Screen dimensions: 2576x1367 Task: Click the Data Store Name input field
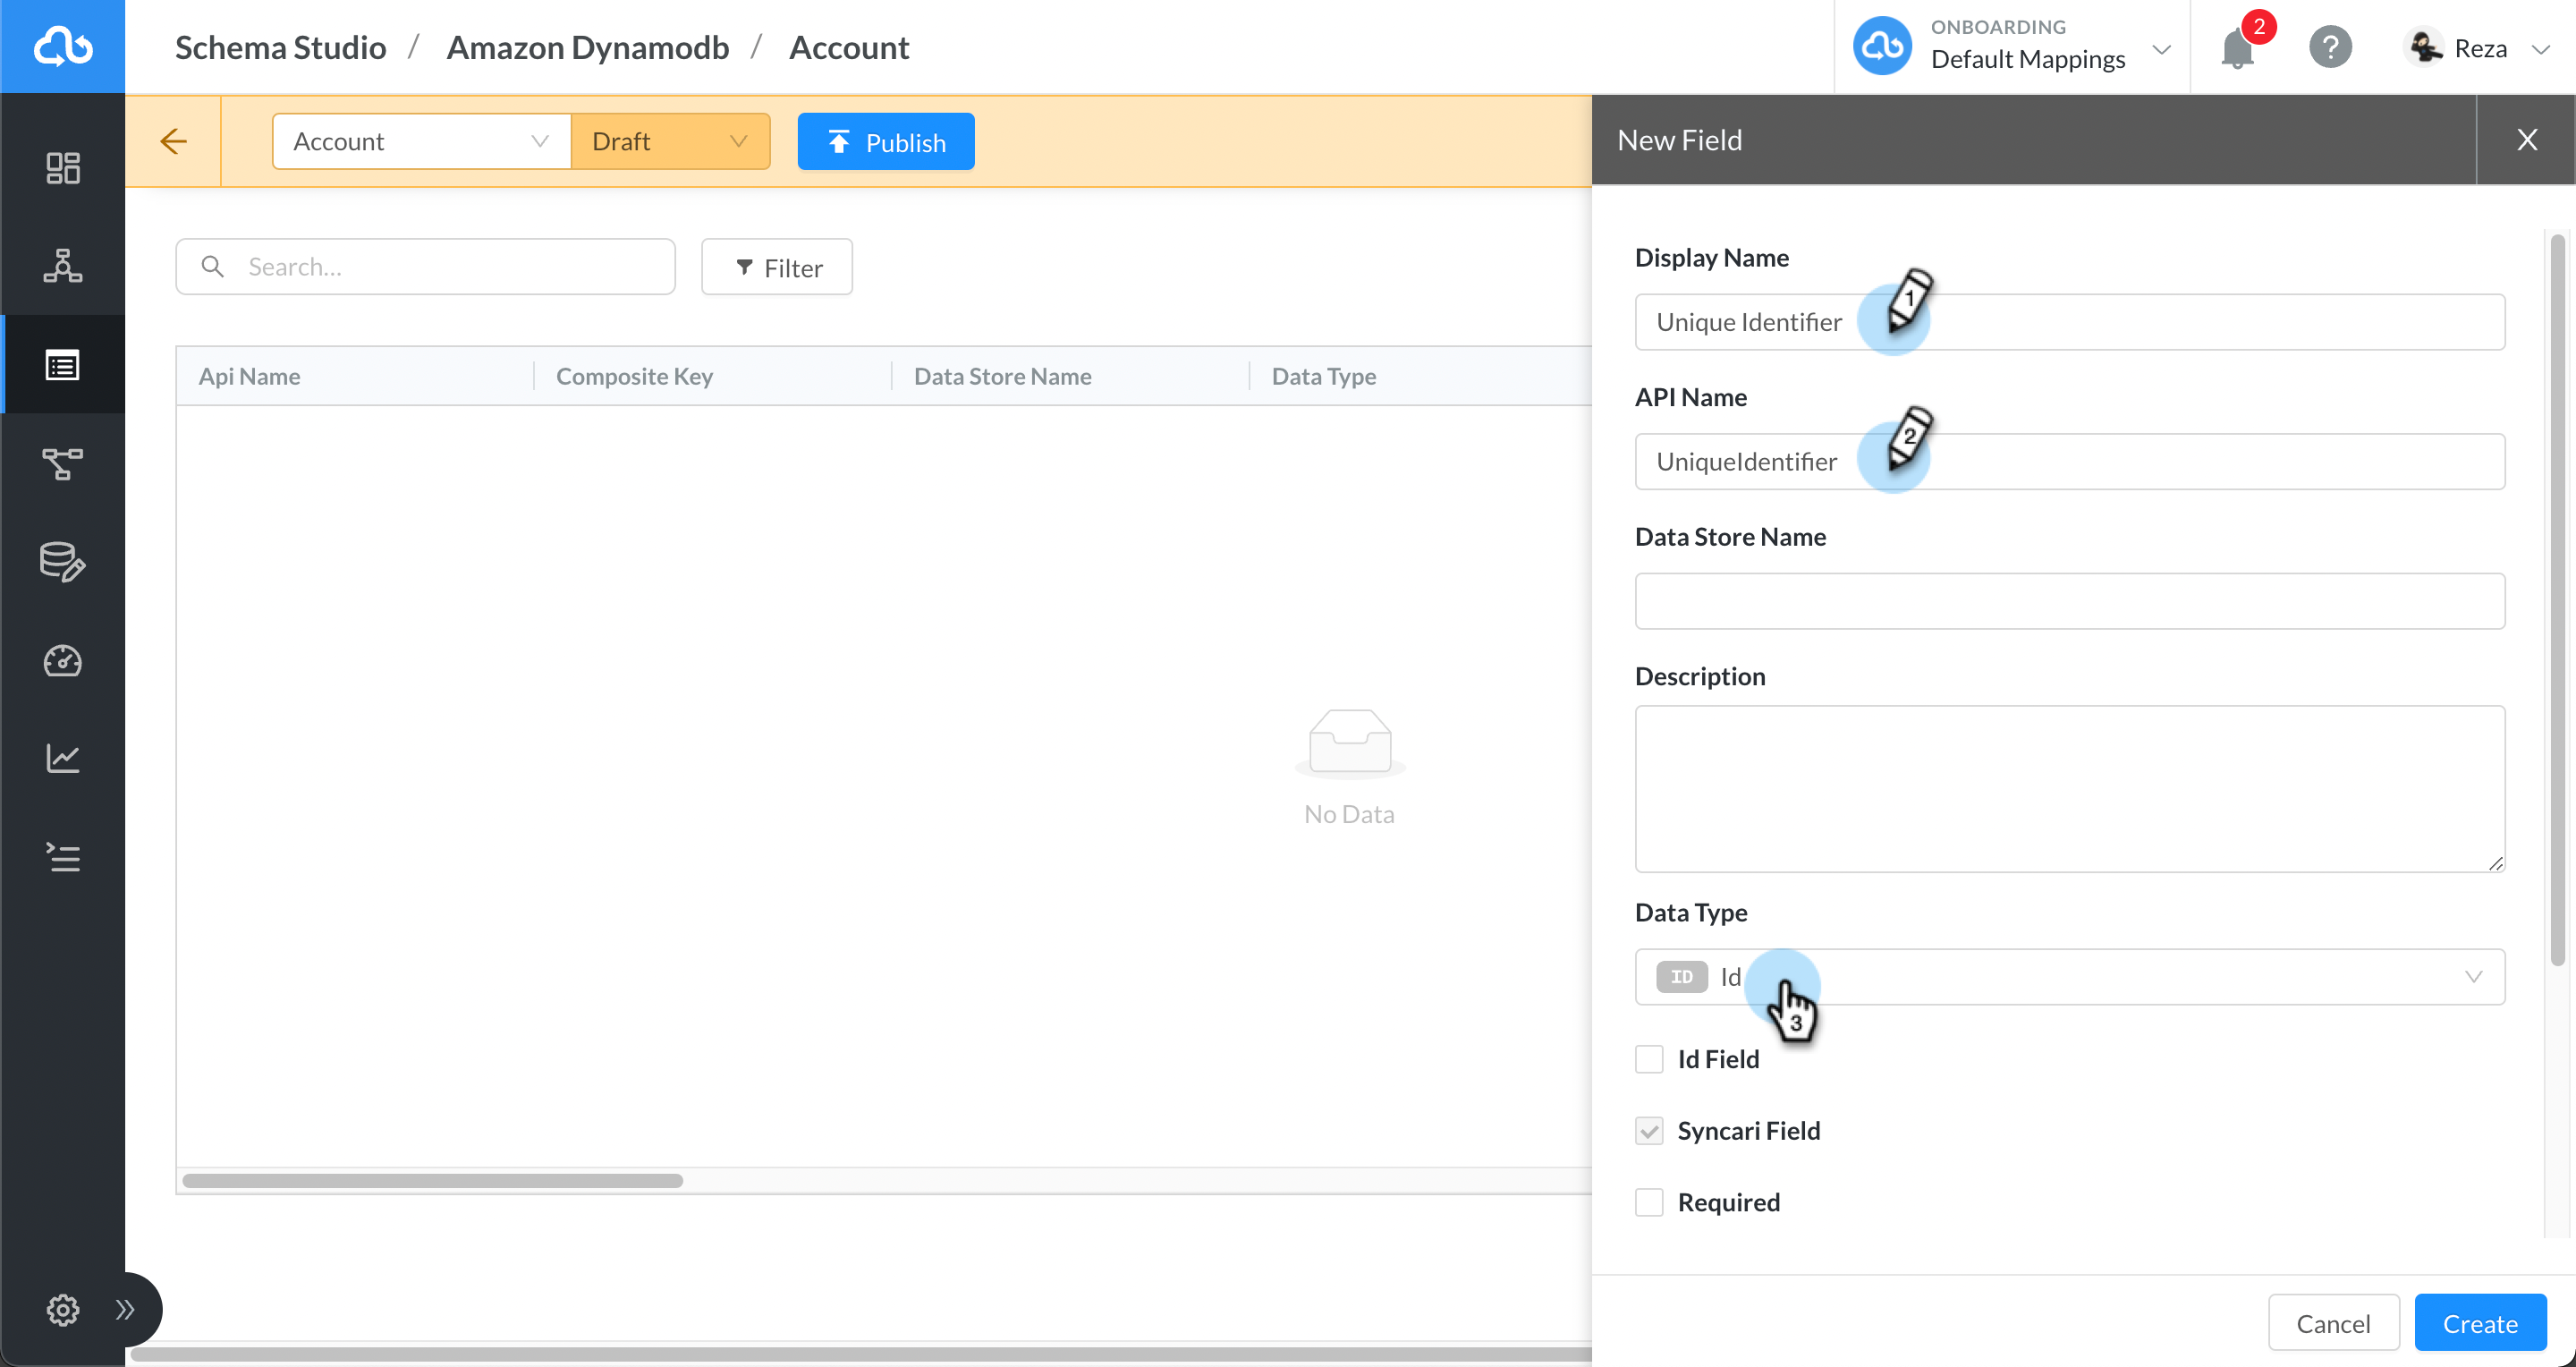(x=2069, y=601)
